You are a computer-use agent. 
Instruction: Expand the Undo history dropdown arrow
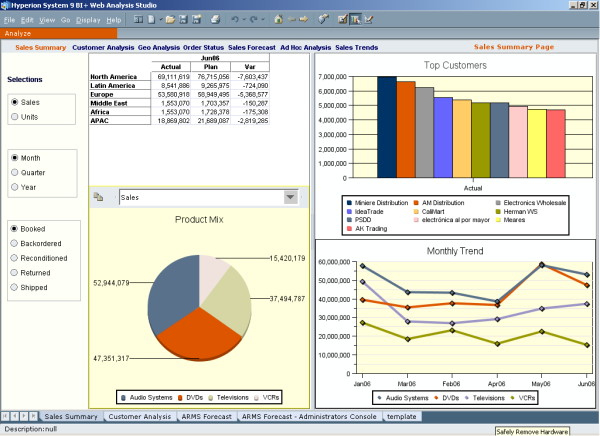point(243,20)
